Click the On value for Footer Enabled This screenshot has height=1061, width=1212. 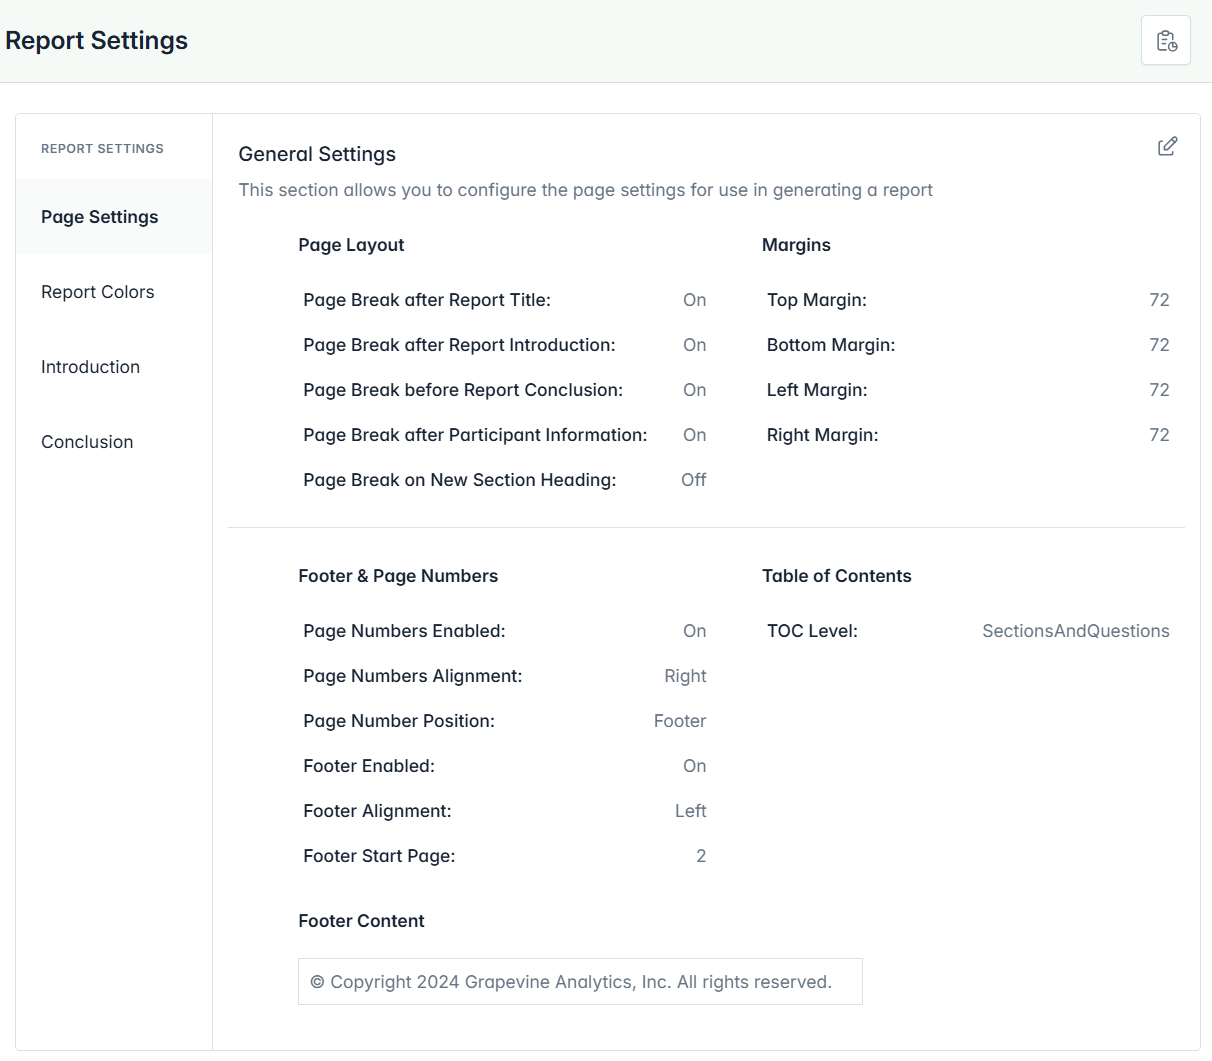pos(694,766)
